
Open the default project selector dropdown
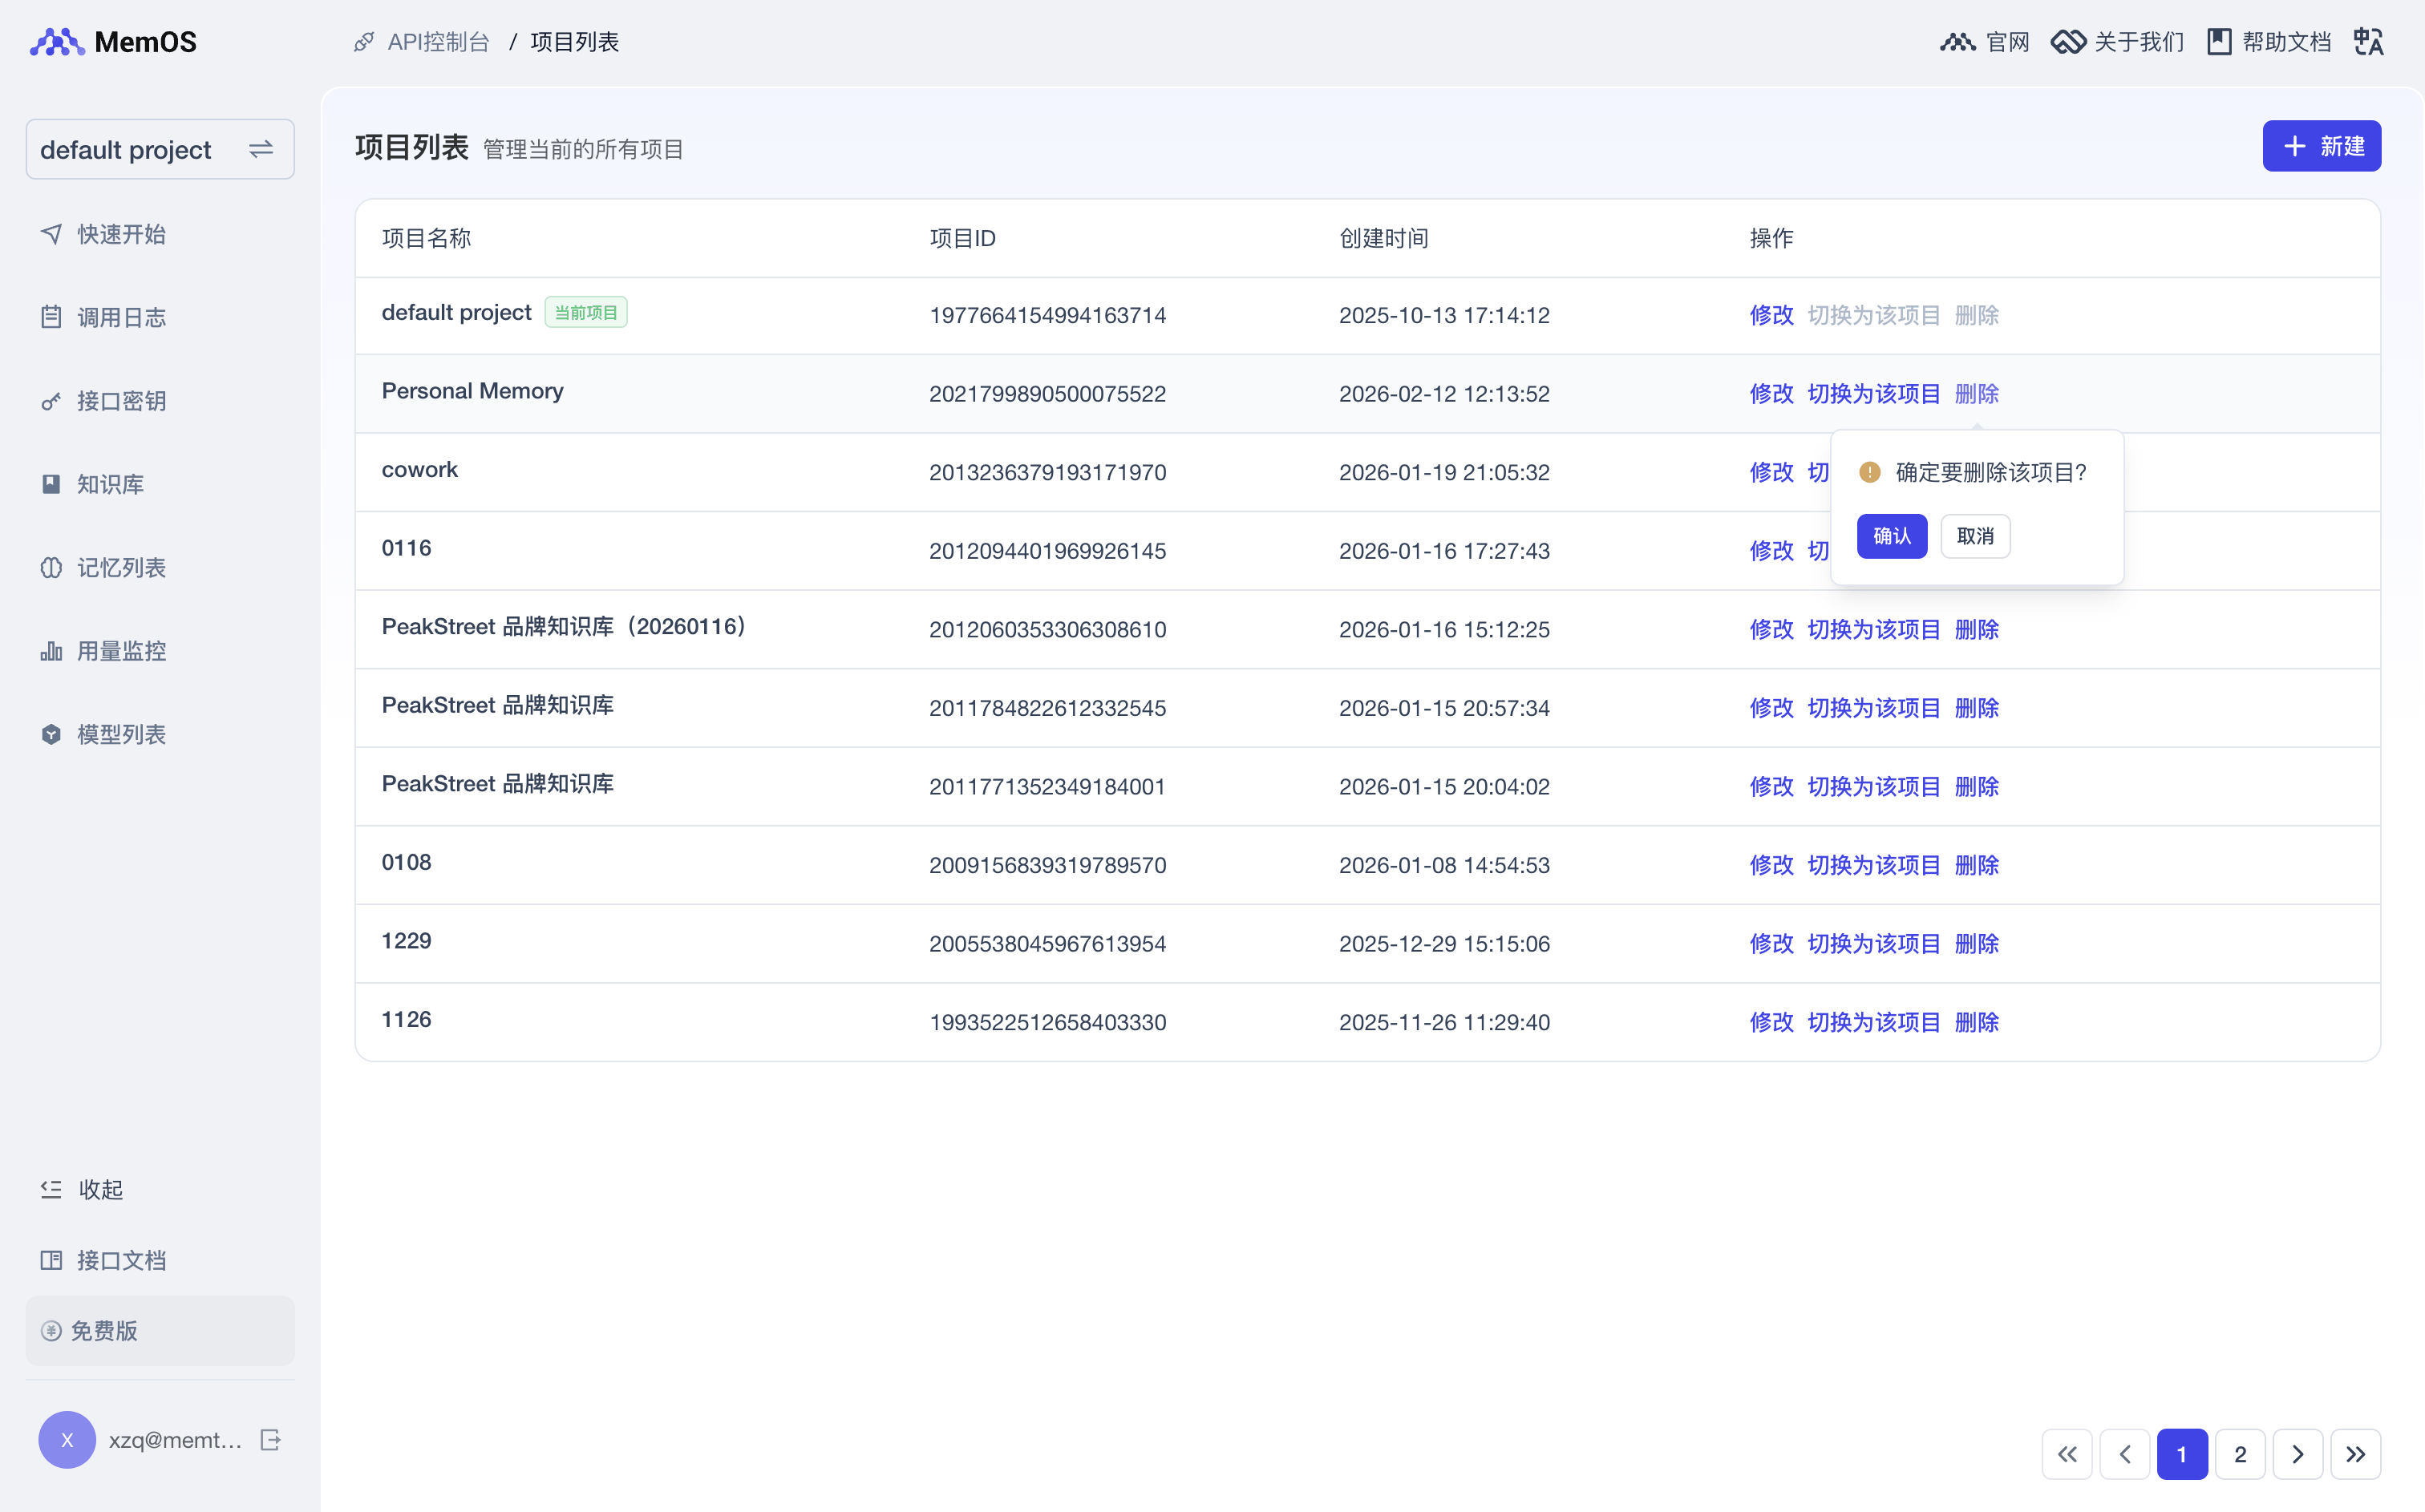coord(160,149)
